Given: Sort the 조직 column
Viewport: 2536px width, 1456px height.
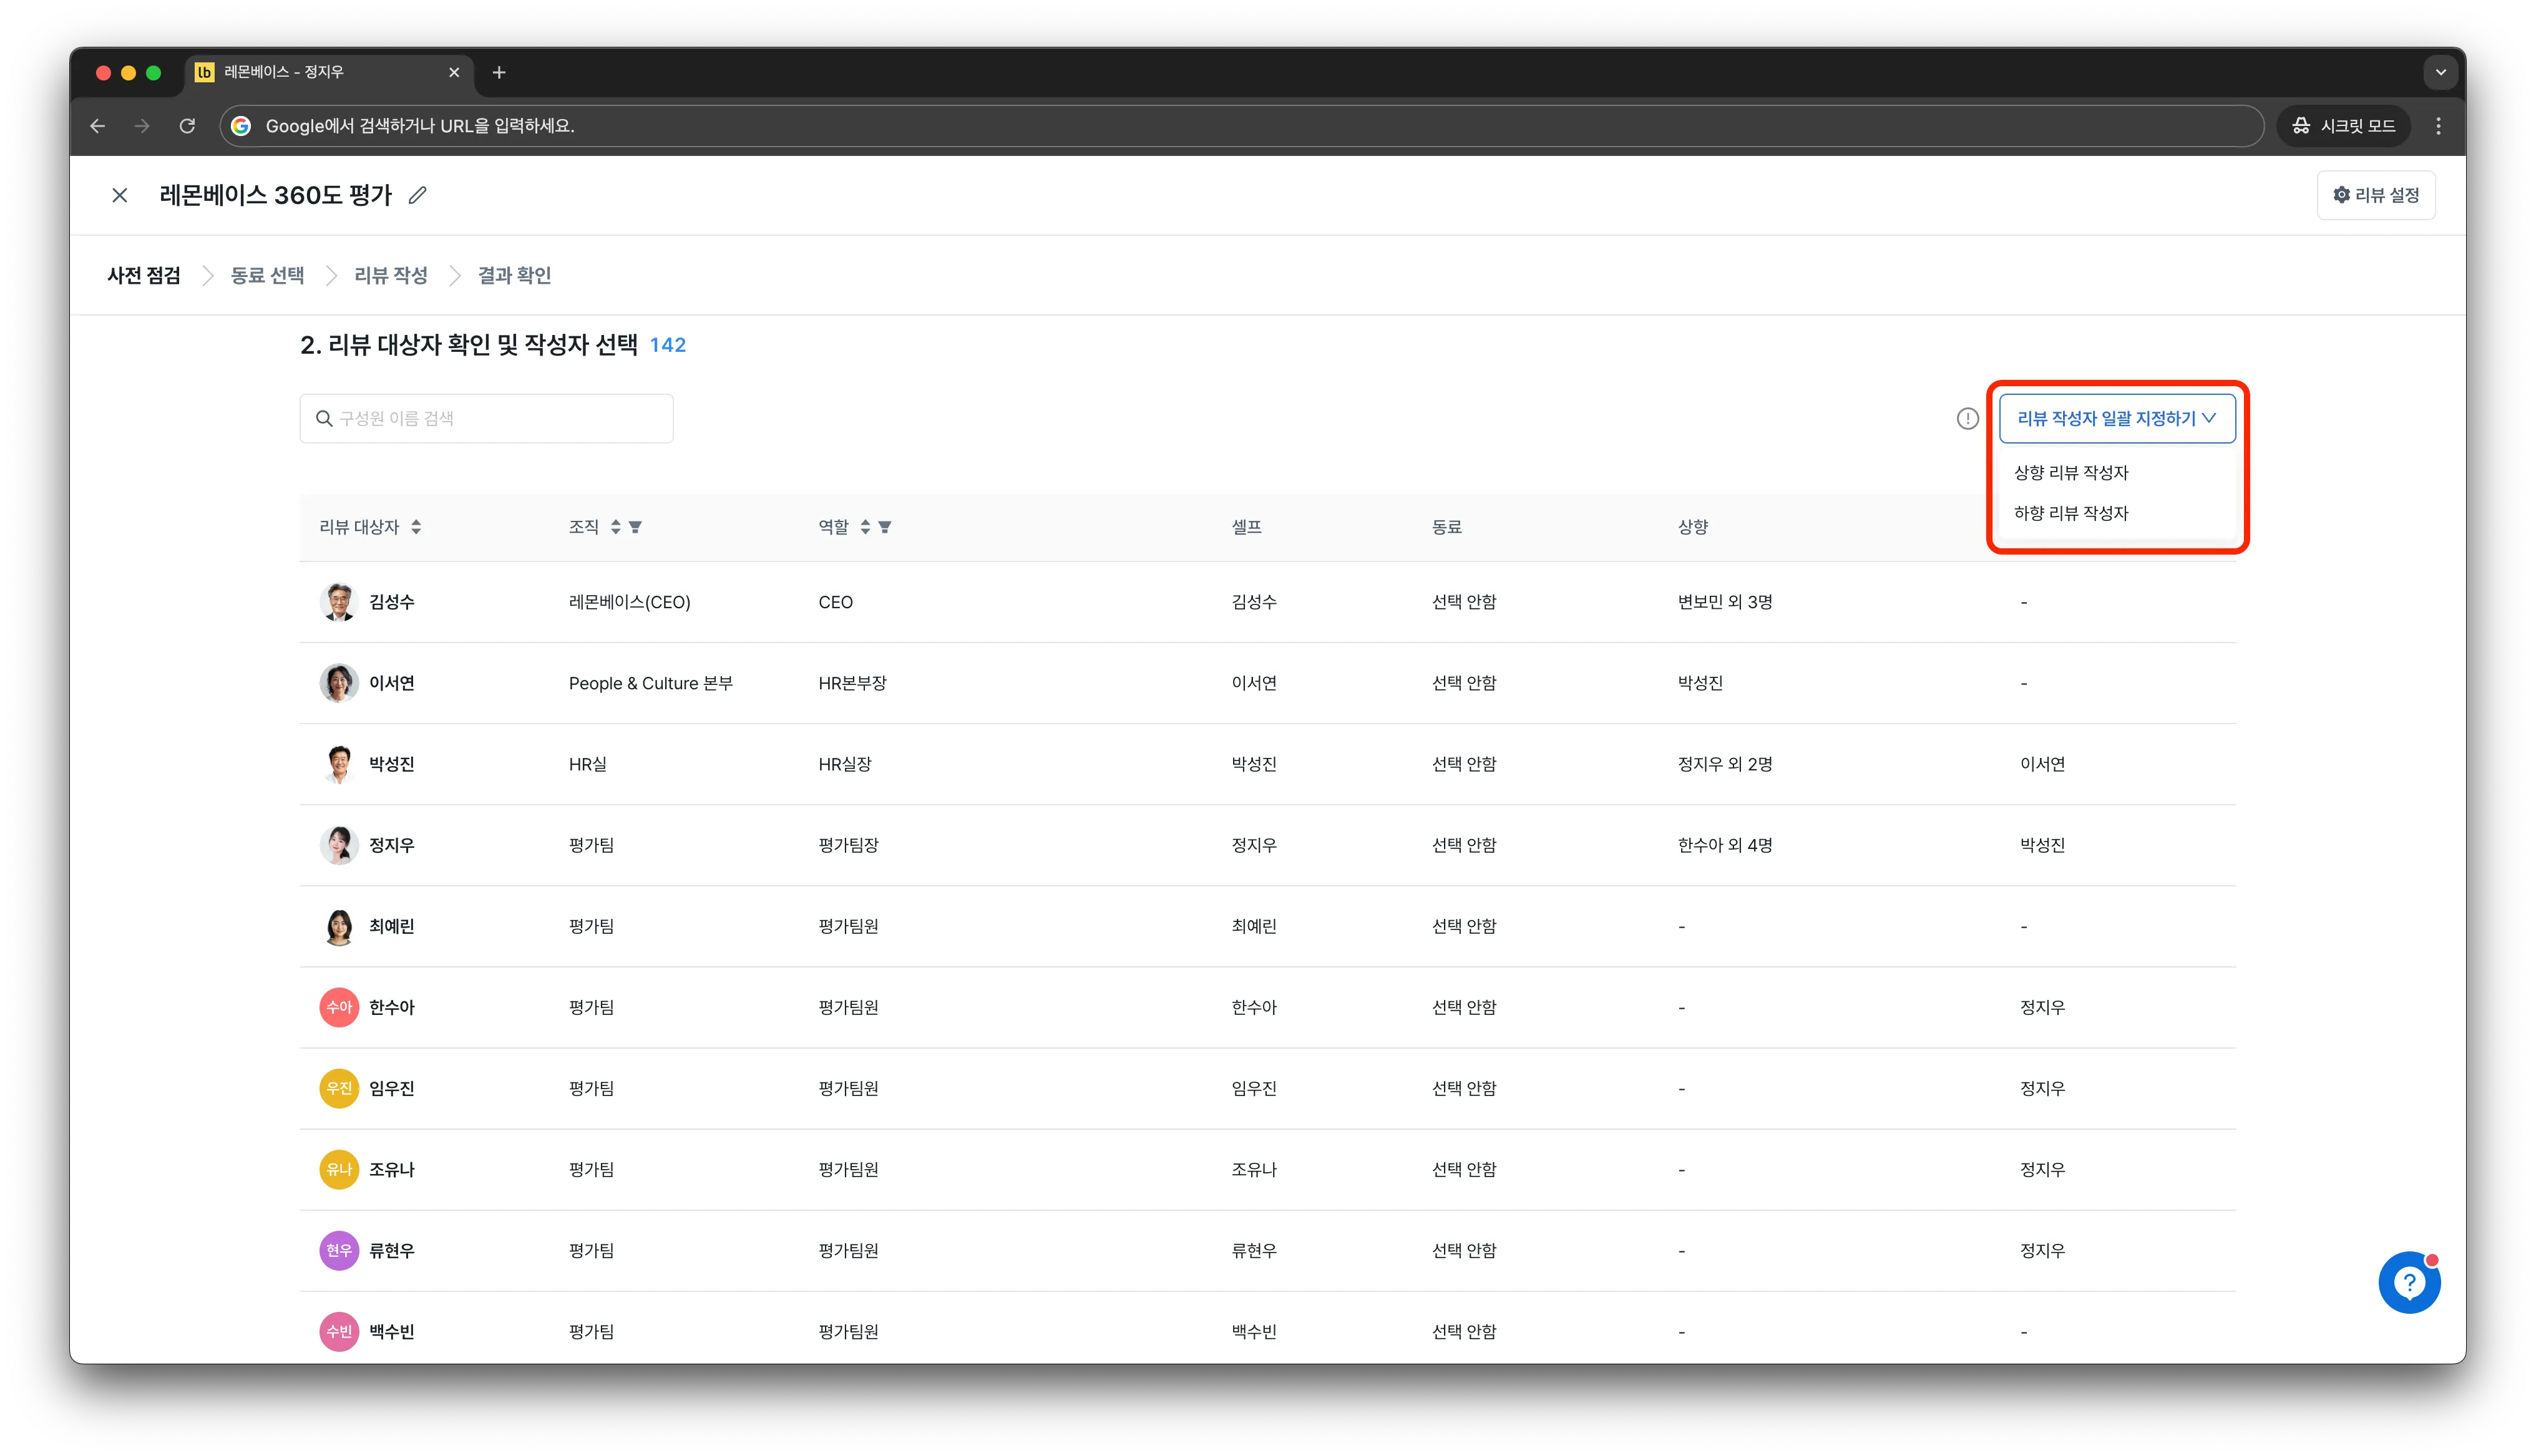Looking at the screenshot, I should [x=616, y=527].
